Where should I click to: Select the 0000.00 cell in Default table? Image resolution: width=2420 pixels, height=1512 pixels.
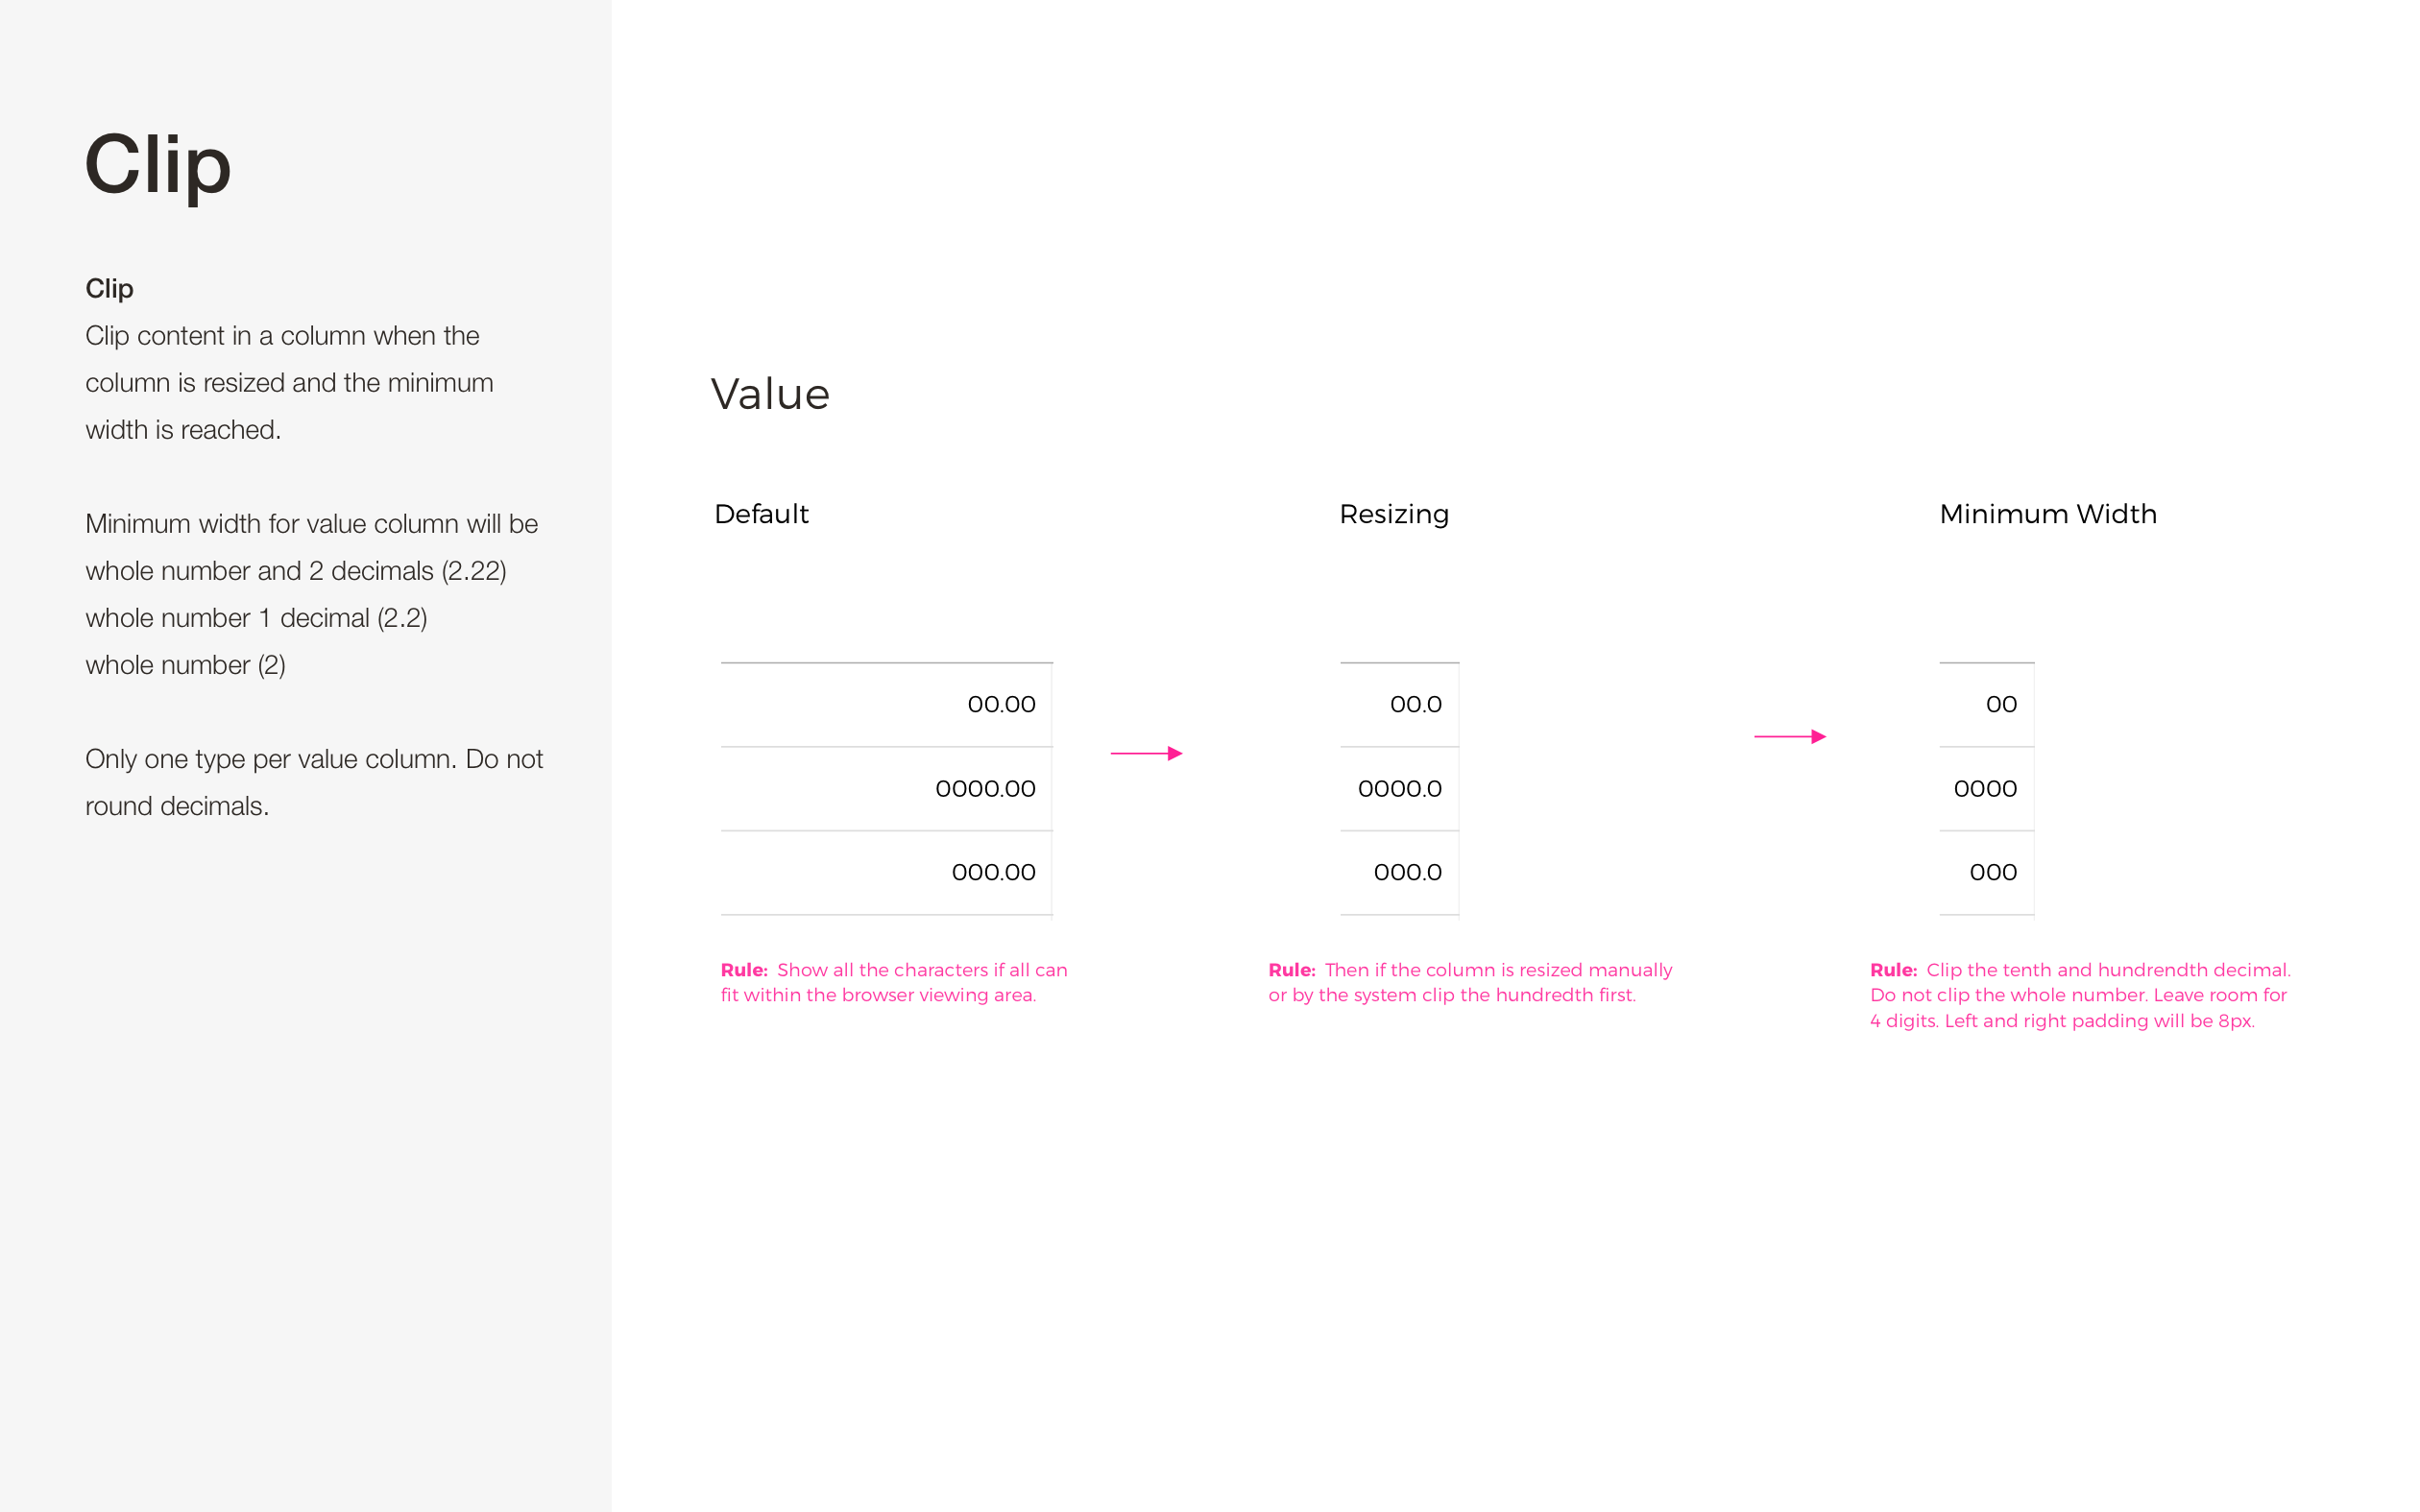coord(886,788)
